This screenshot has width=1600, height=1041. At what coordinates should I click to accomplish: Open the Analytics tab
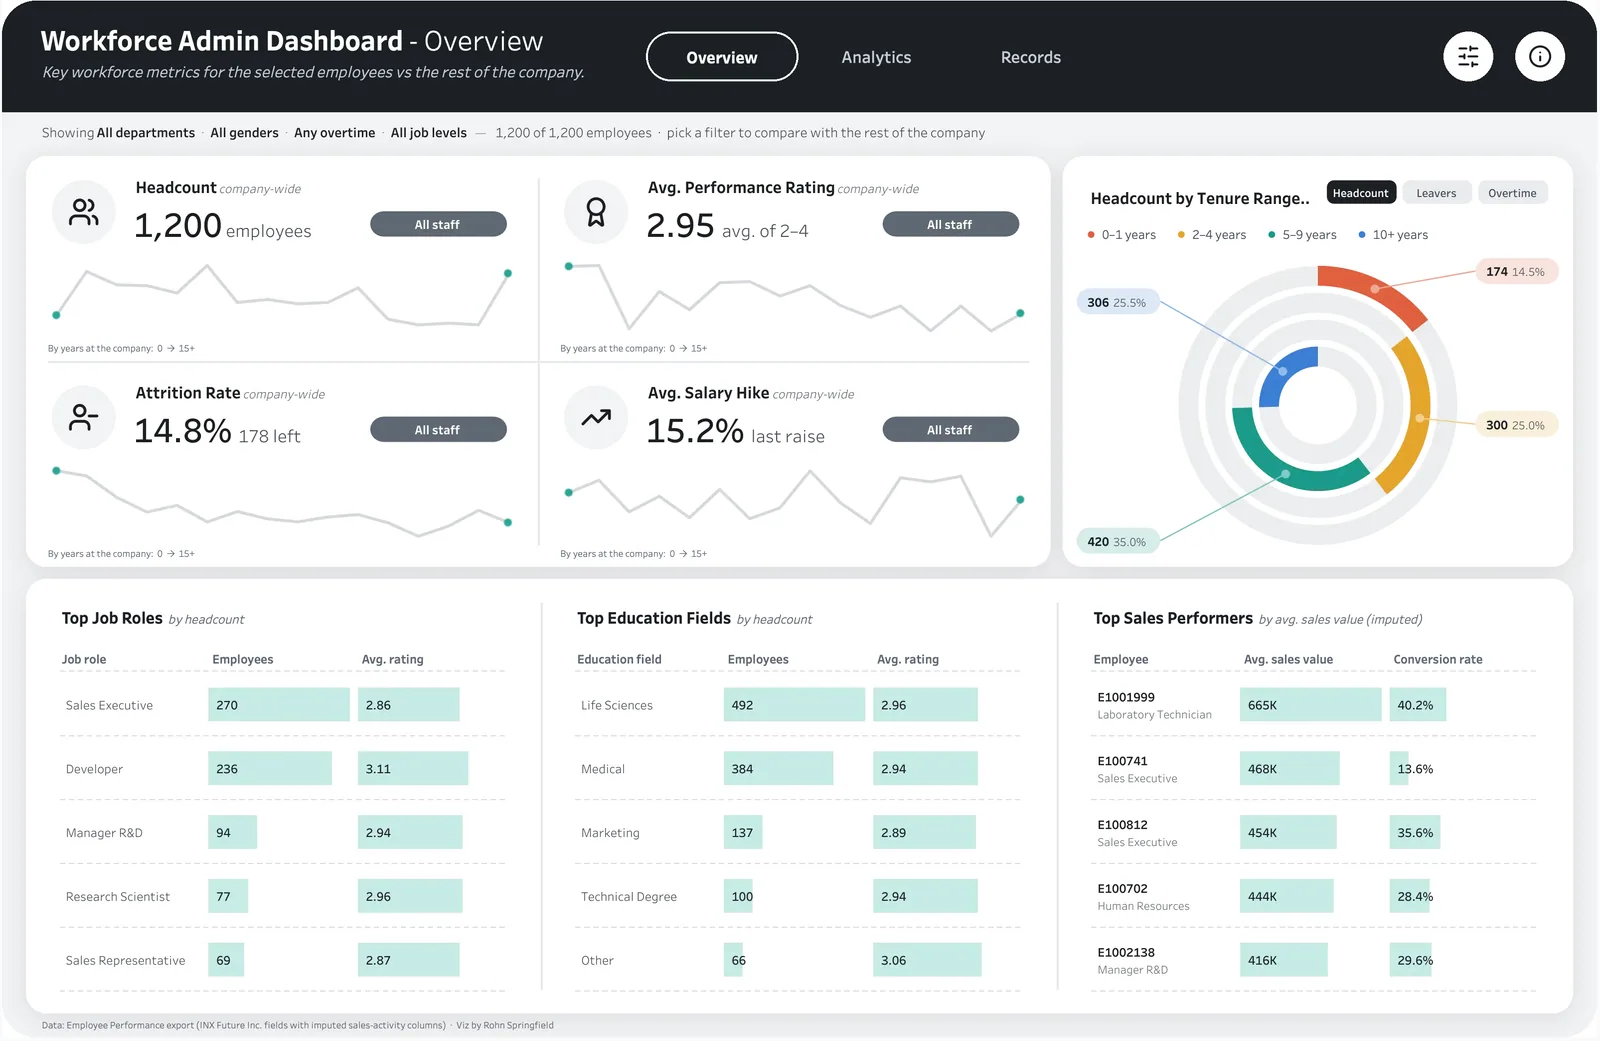tap(876, 57)
